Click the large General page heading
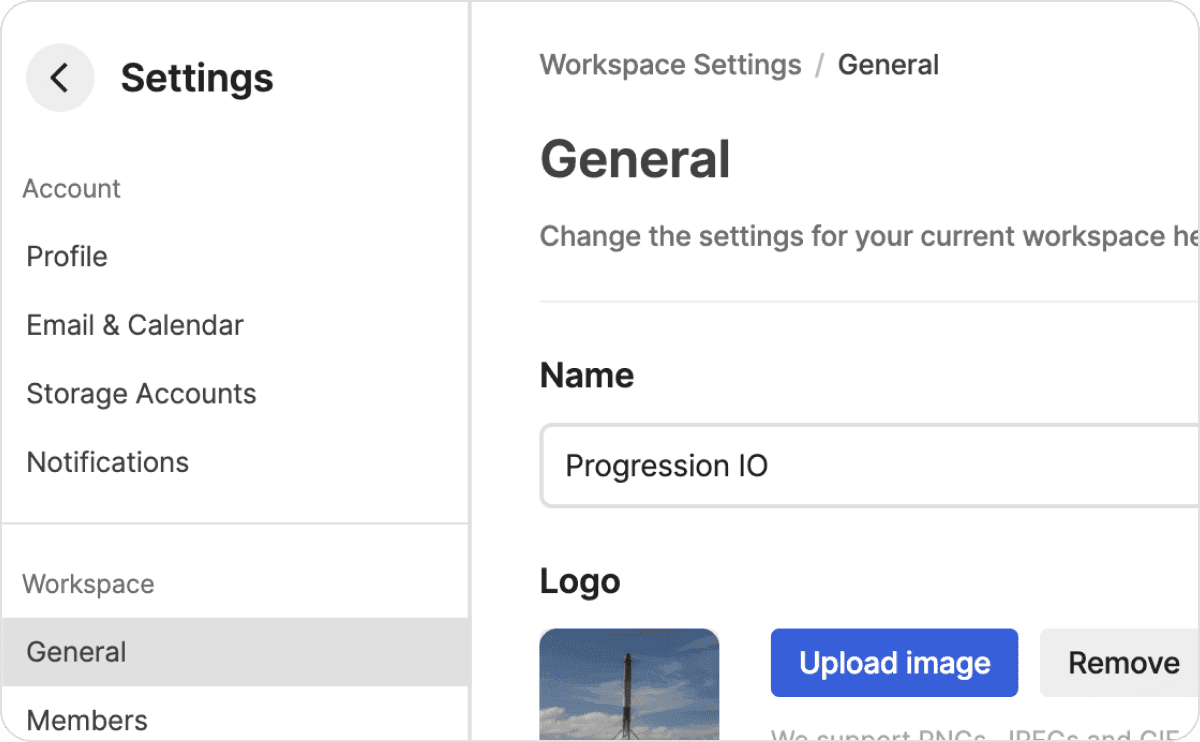Screen dimensions: 1200x742 click(x=635, y=160)
